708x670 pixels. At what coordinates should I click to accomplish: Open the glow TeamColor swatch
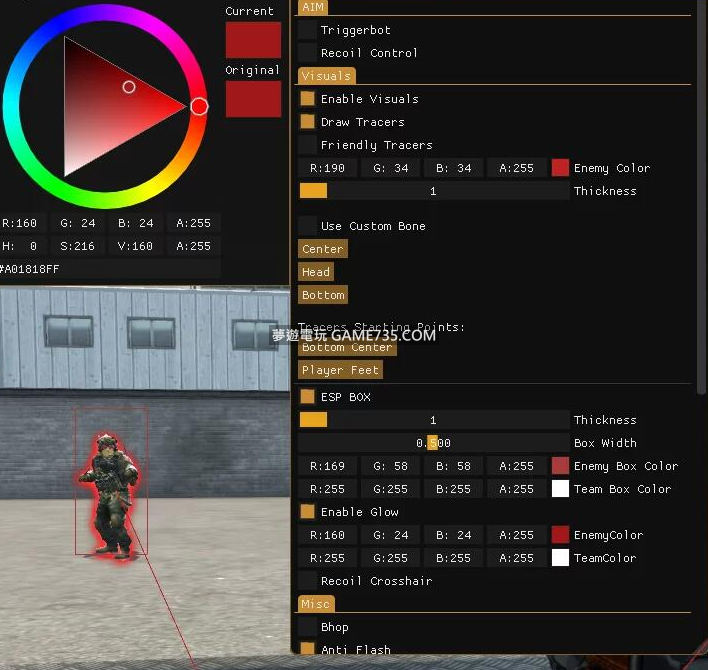point(560,558)
